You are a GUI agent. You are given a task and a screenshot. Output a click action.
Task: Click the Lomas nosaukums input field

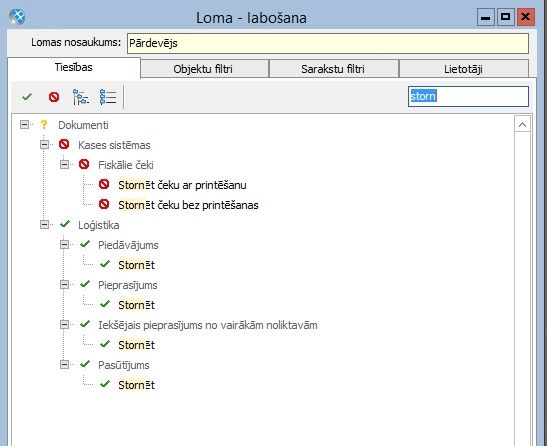(328, 43)
